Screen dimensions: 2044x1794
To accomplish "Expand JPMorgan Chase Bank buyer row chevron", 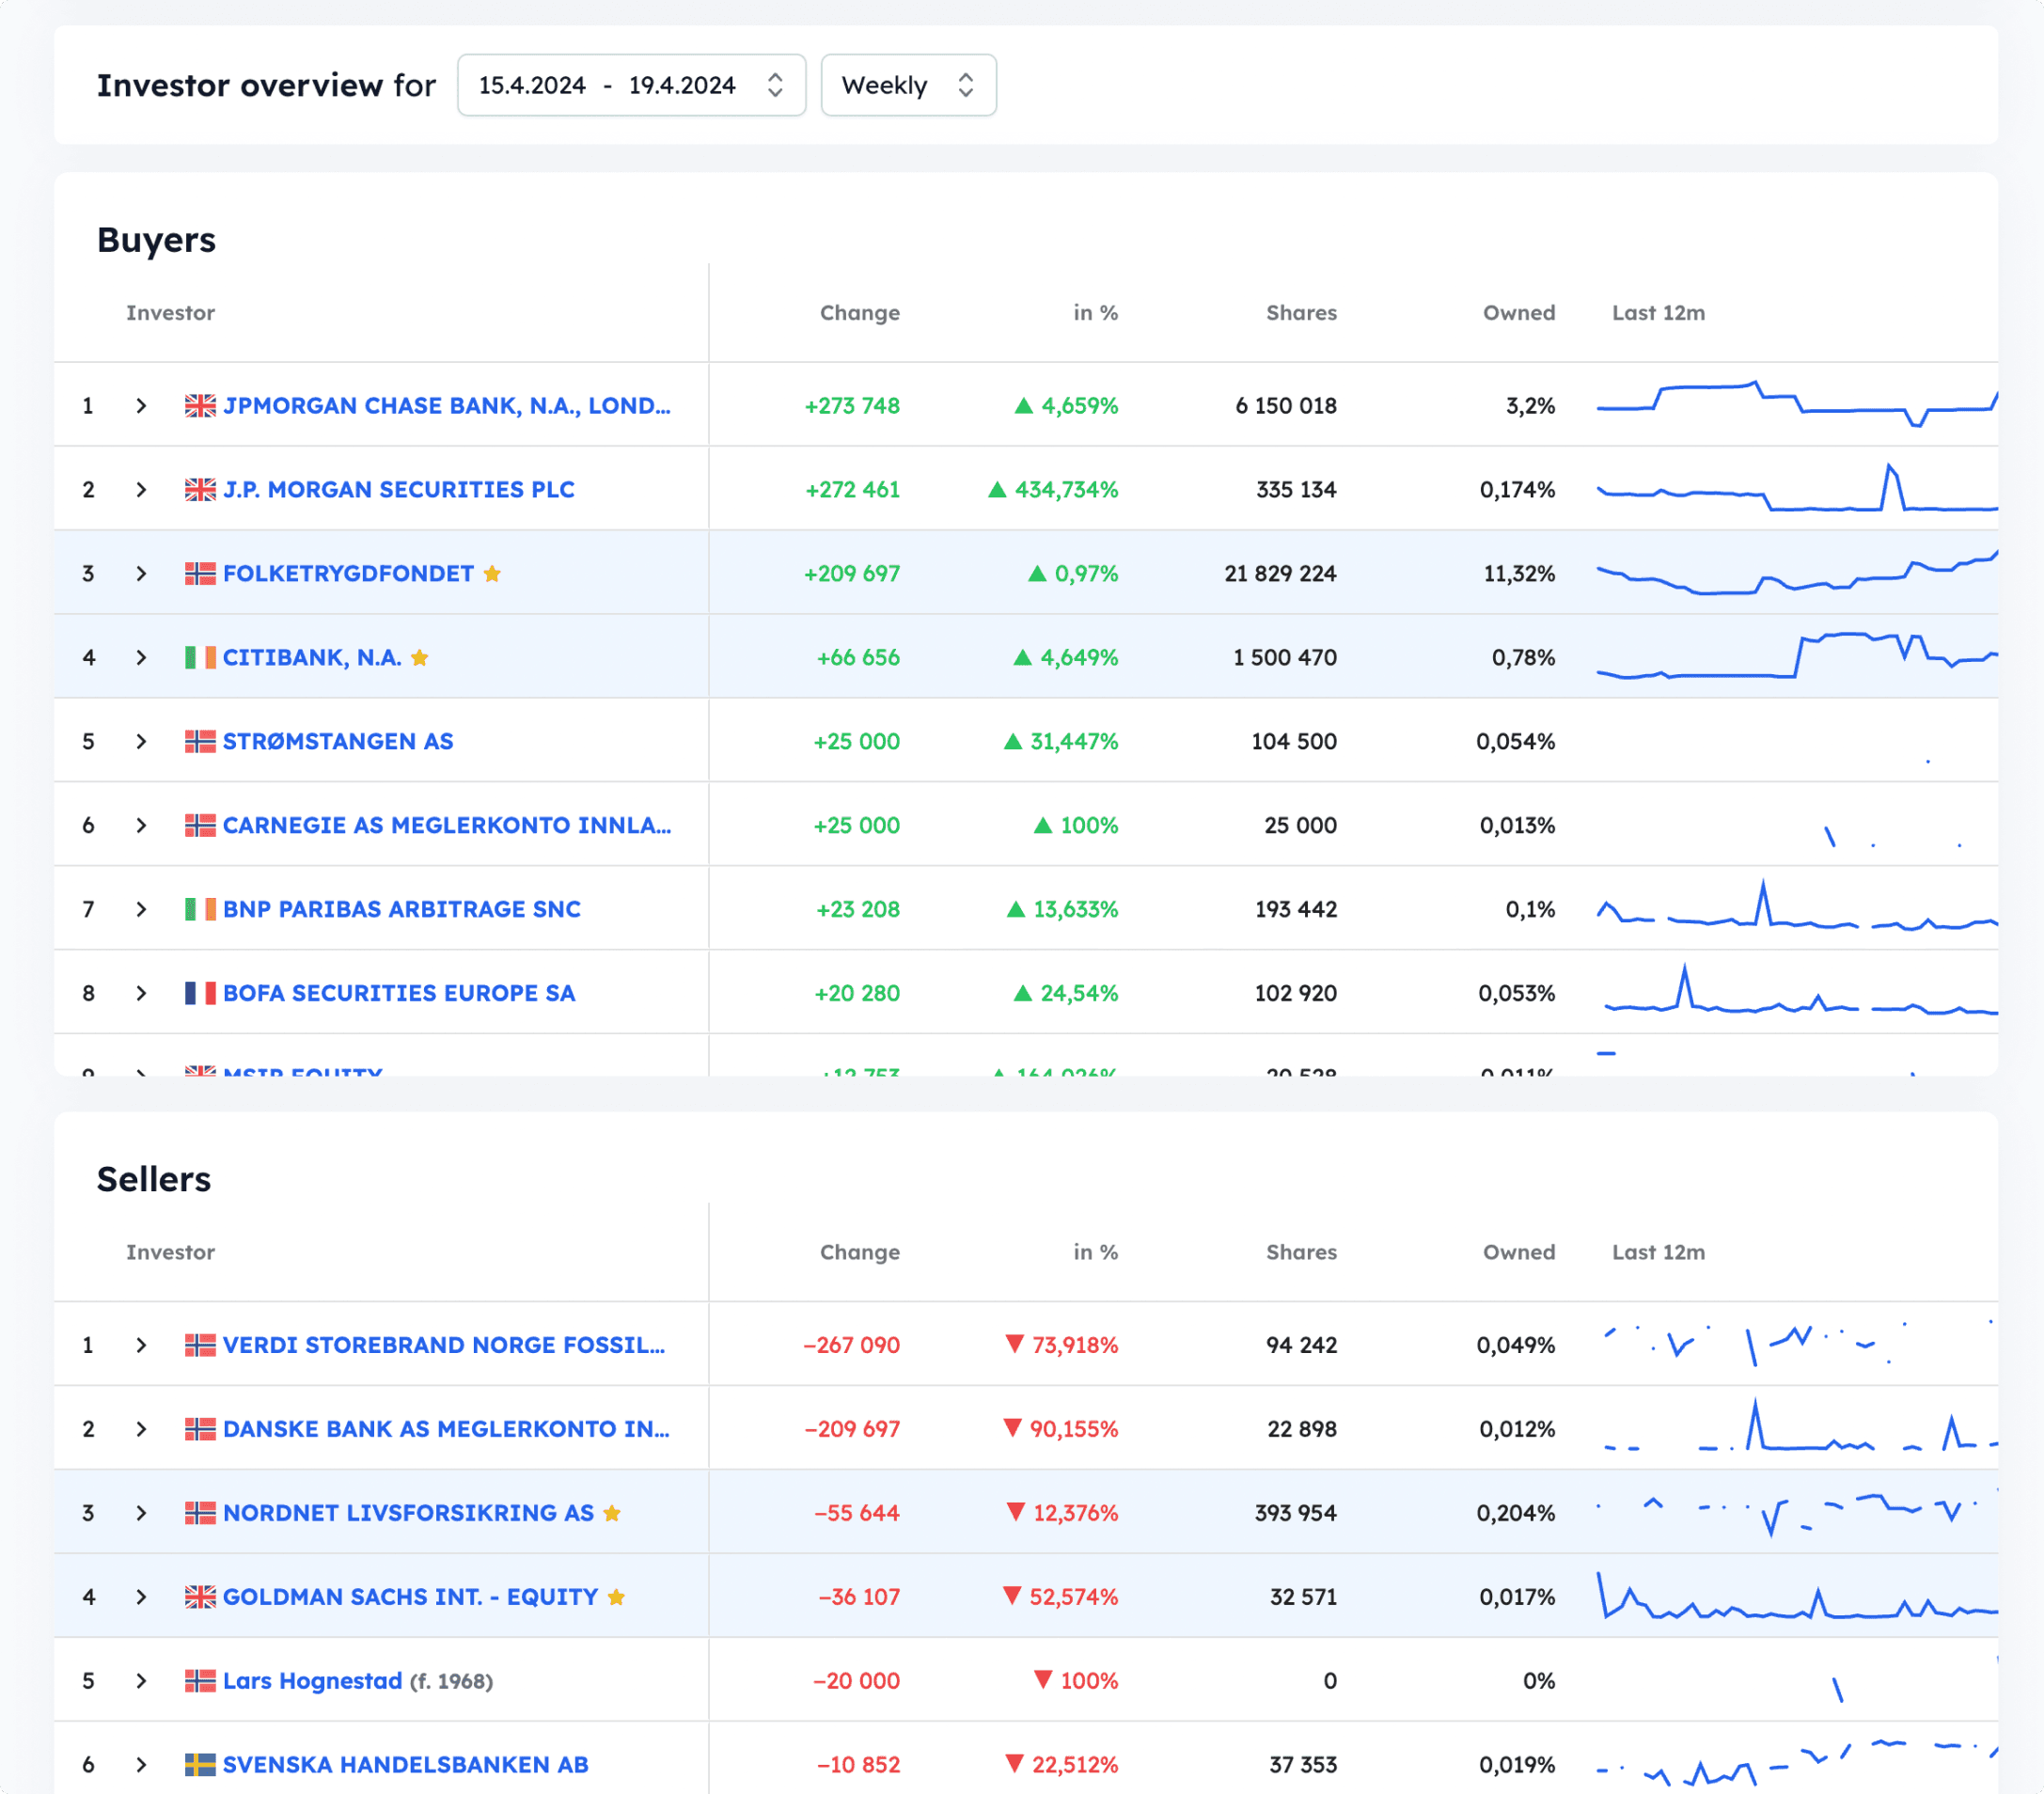I will (141, 406).
